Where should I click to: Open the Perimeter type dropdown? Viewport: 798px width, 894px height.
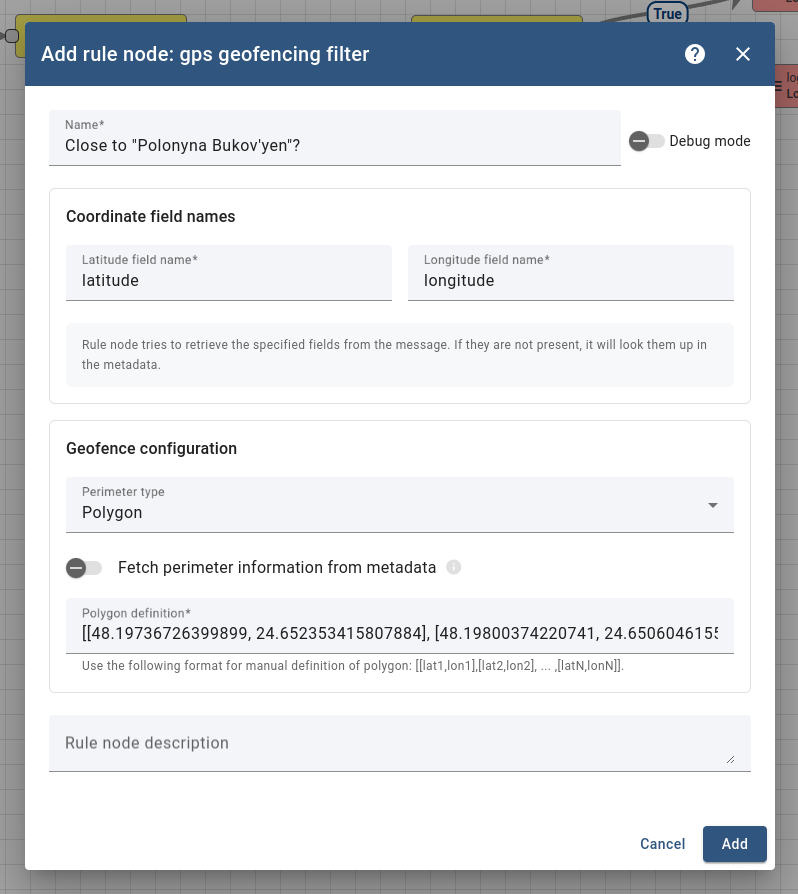tap(400, 504)
